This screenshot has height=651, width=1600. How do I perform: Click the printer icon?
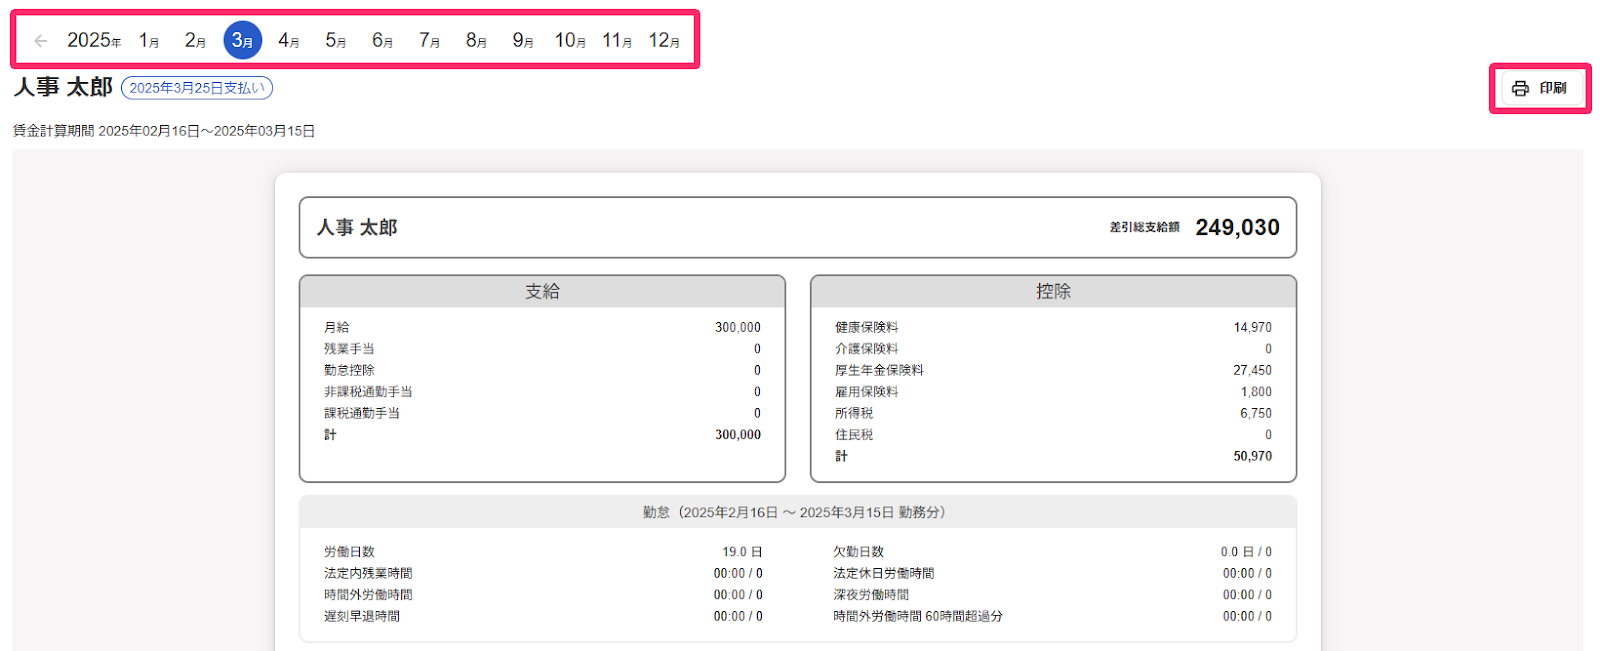[1520, 89]
